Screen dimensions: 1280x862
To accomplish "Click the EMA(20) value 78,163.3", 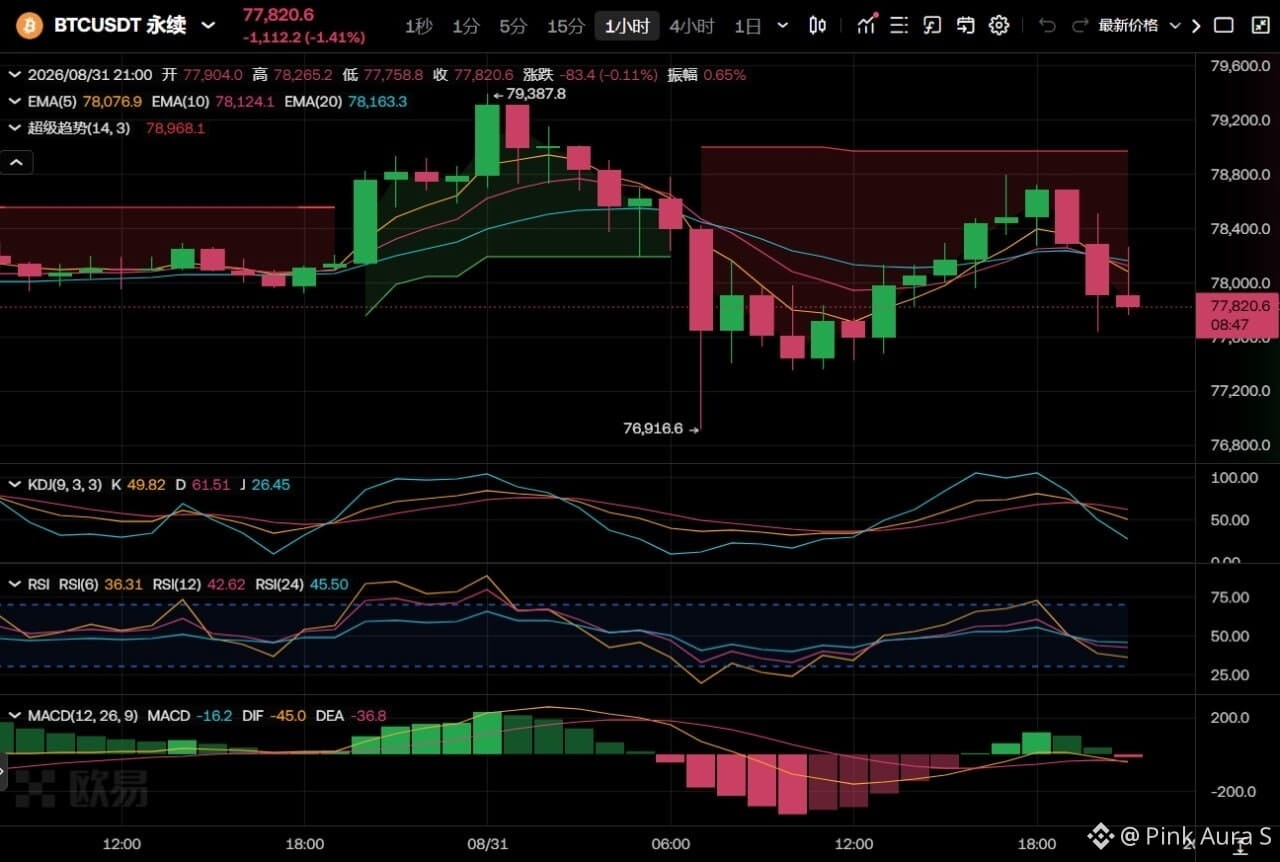I will [x=377, y=101].
